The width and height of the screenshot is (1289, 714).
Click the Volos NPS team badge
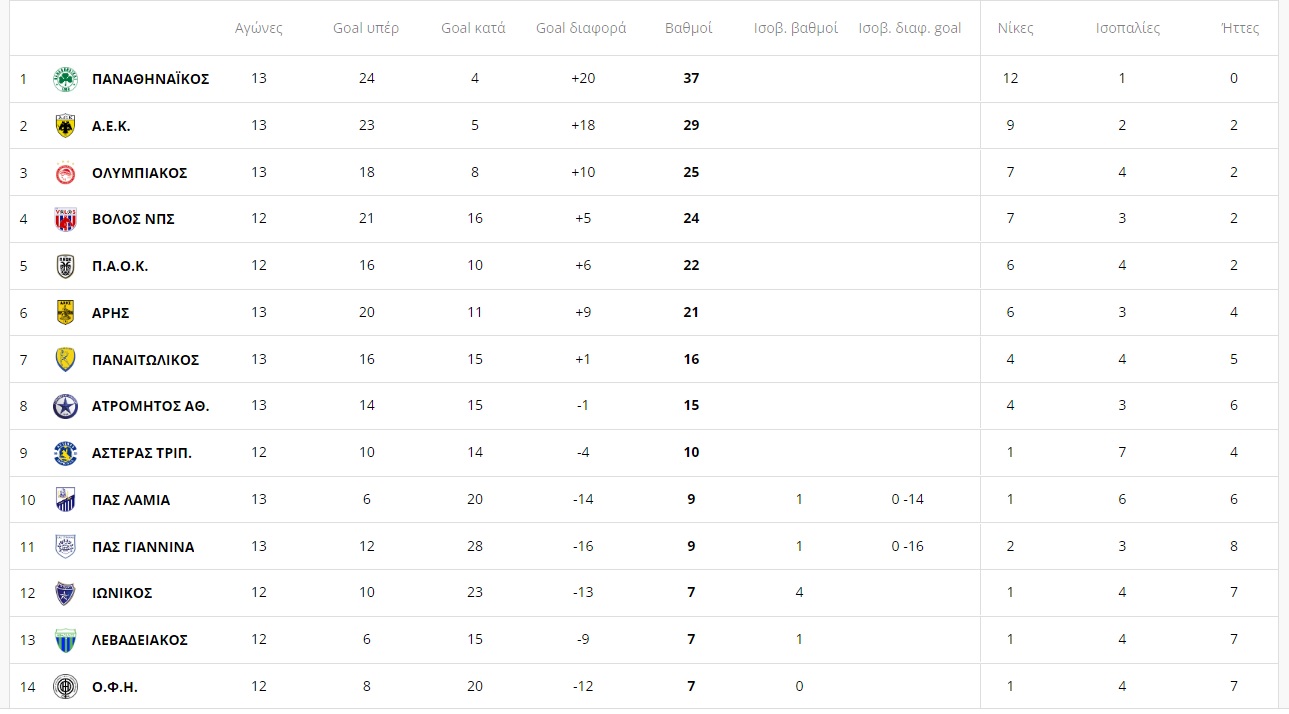click(65, 219)
